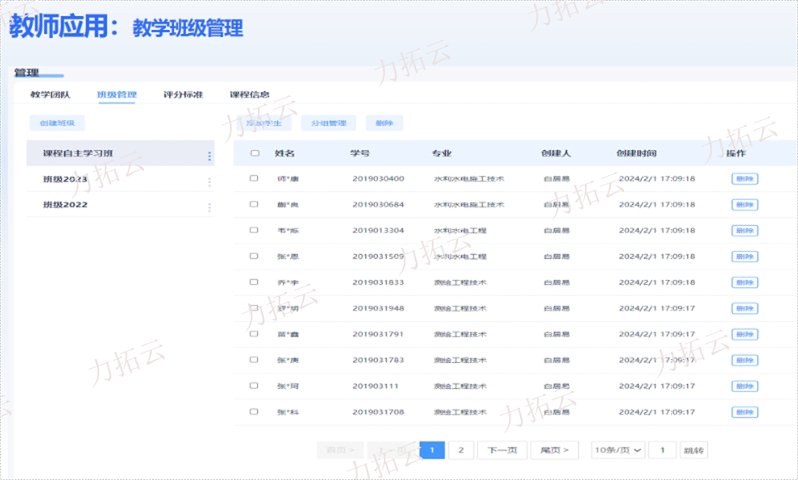Click the 删除 button above the student table
Image resolution: width=798 pixels, height=480 pixels.
pos(384,123)
